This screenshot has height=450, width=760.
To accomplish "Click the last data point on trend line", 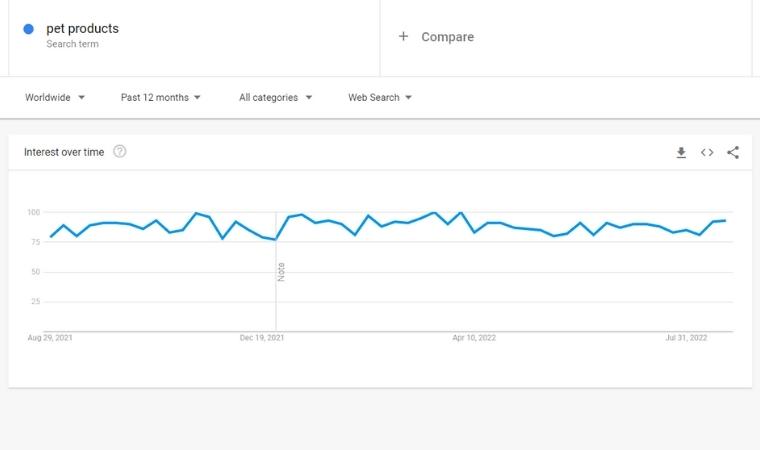I will 725,221.
